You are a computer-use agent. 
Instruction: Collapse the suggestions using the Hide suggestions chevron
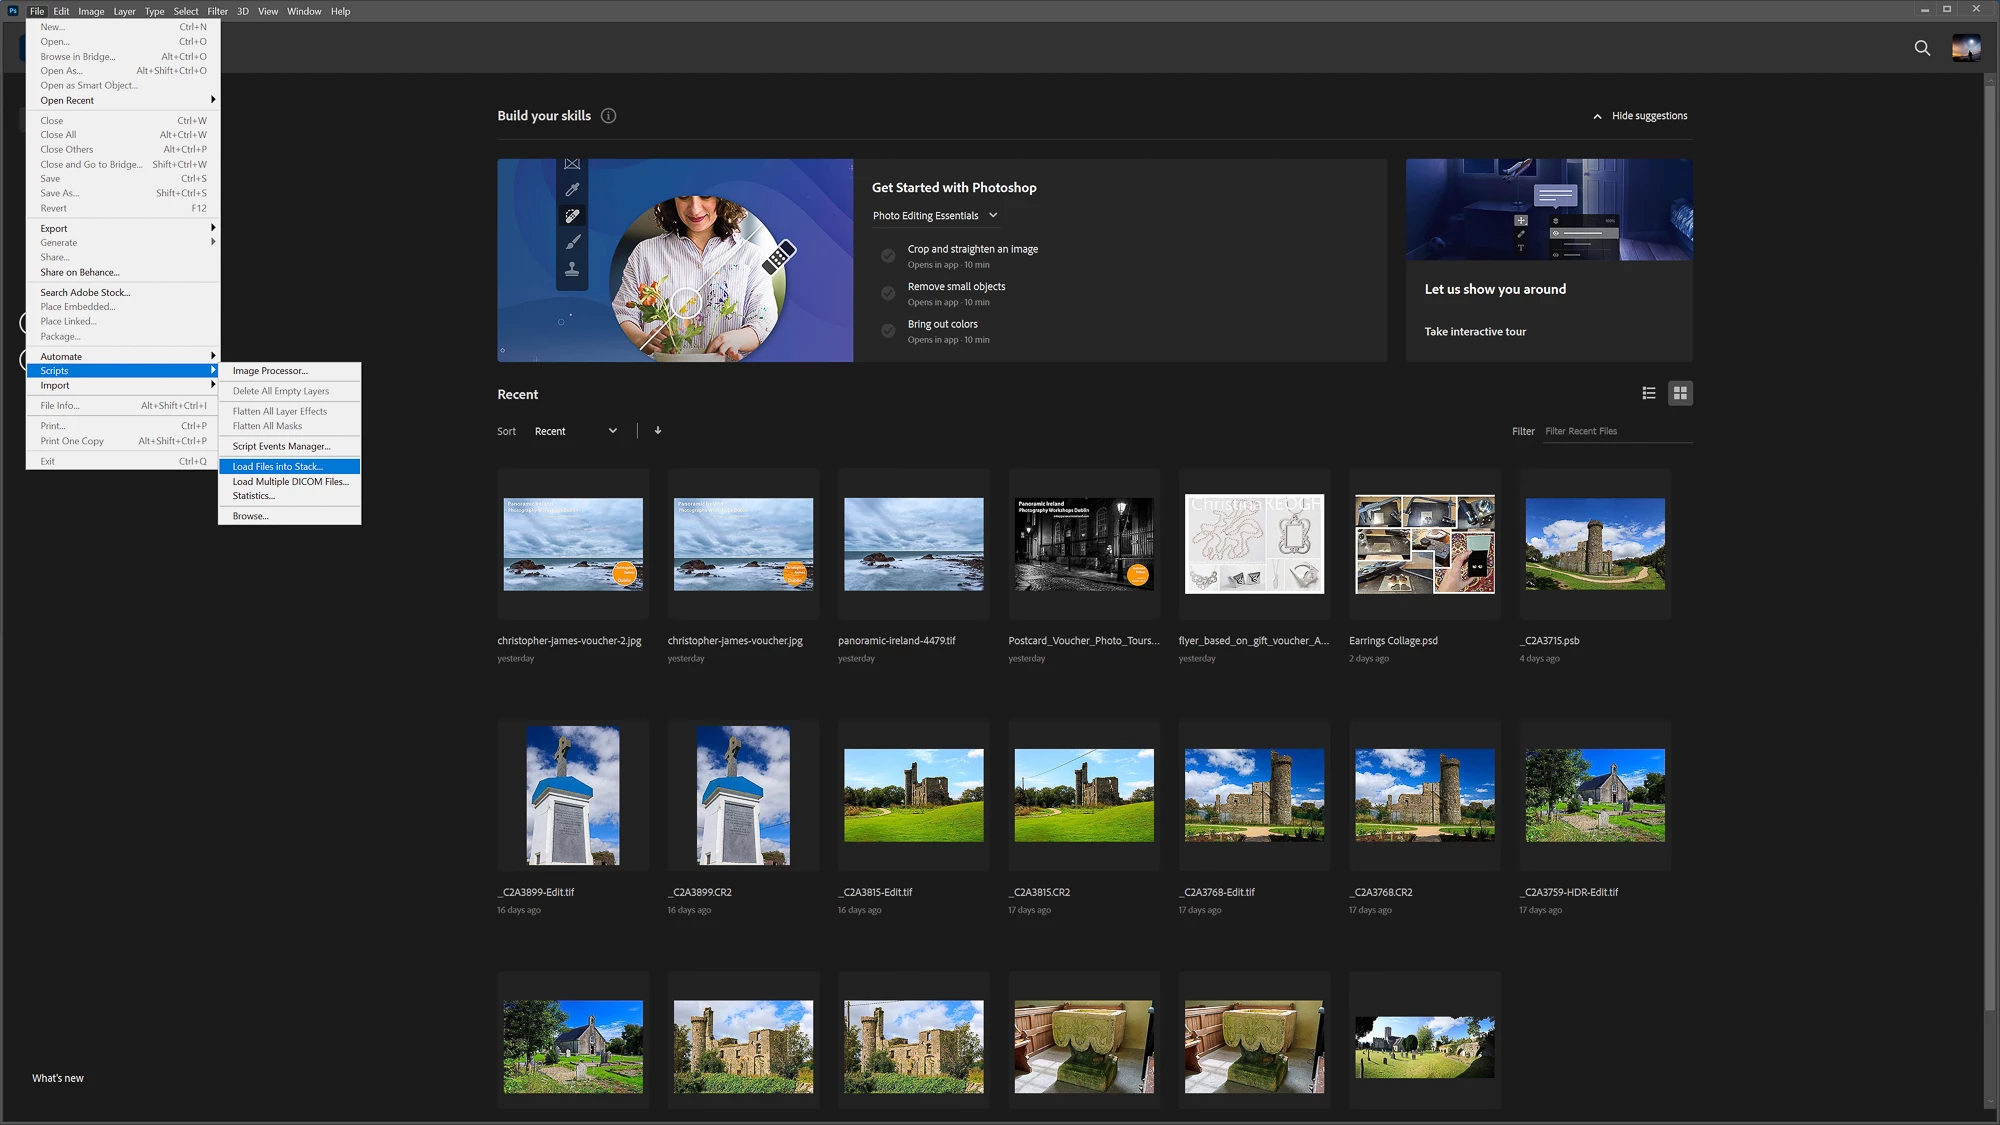click(1597, 117)
